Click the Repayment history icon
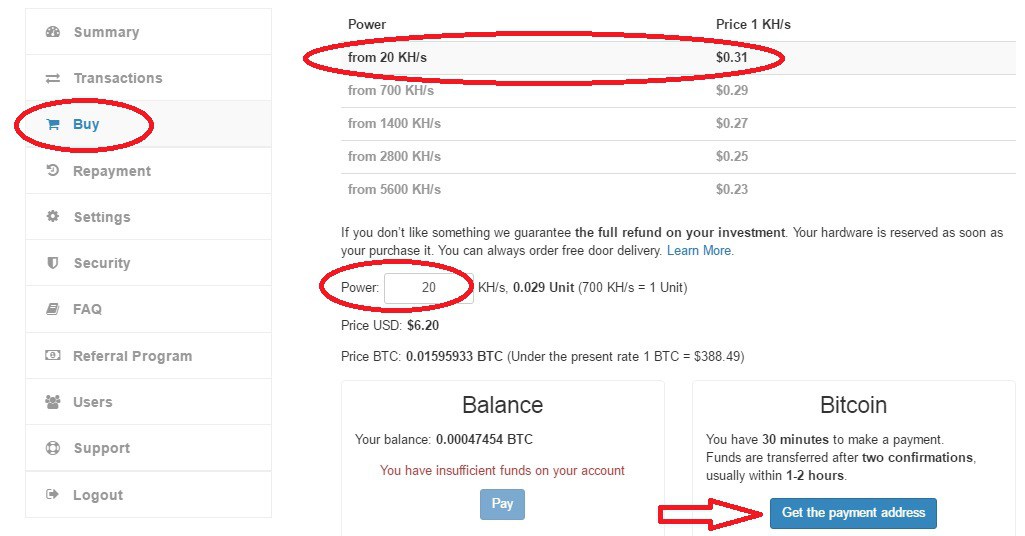This screenshot has width=1025, height=536. [53, 171]
